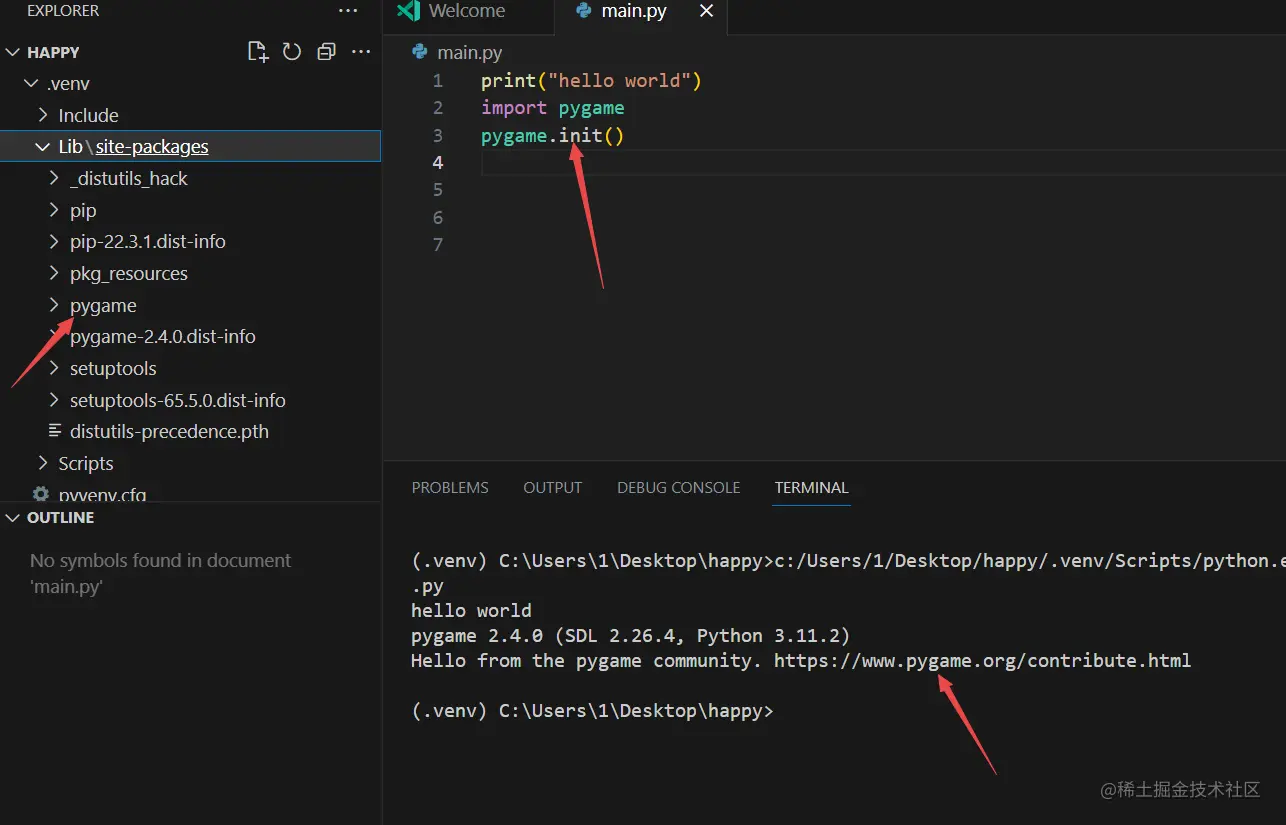Click the 'No symbols found in document' message

pos(160,573)
